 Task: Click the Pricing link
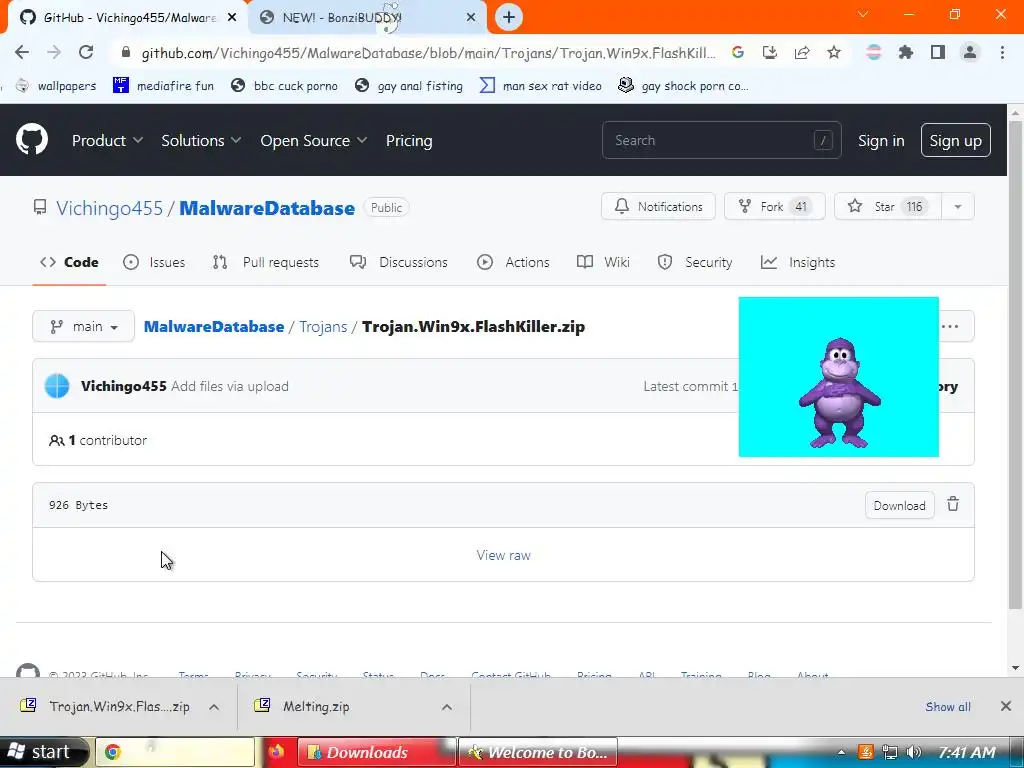[409, 140]
